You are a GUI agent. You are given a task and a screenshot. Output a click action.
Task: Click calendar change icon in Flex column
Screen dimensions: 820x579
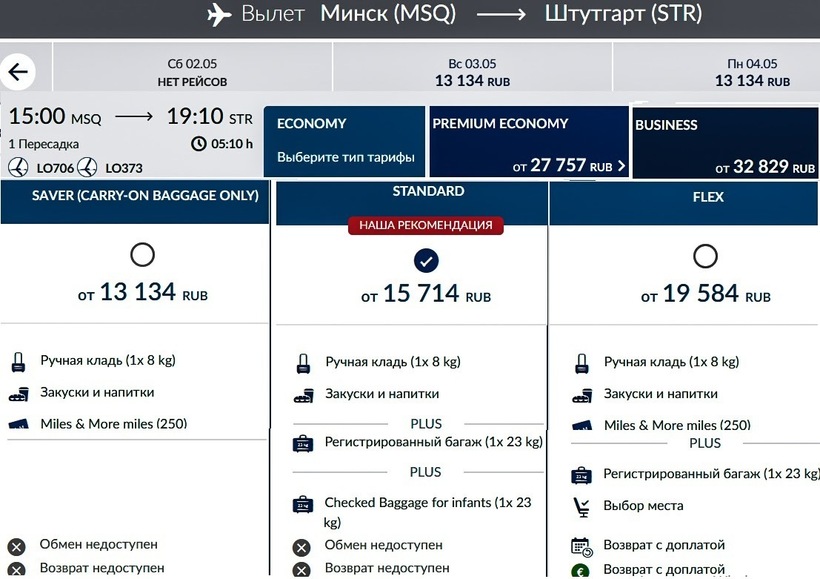point(582,547)
